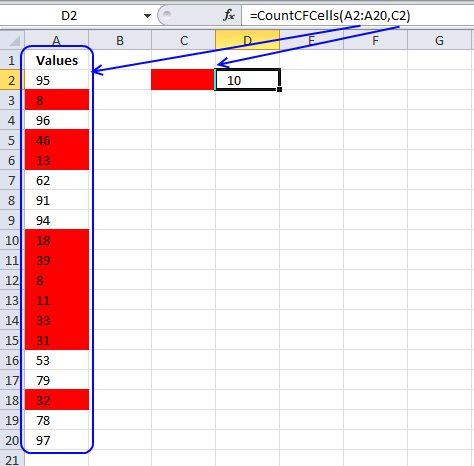Image resolution: width=474 pixels, height=466 pixels.
Task: Select column C header
Action: (184, 40)
